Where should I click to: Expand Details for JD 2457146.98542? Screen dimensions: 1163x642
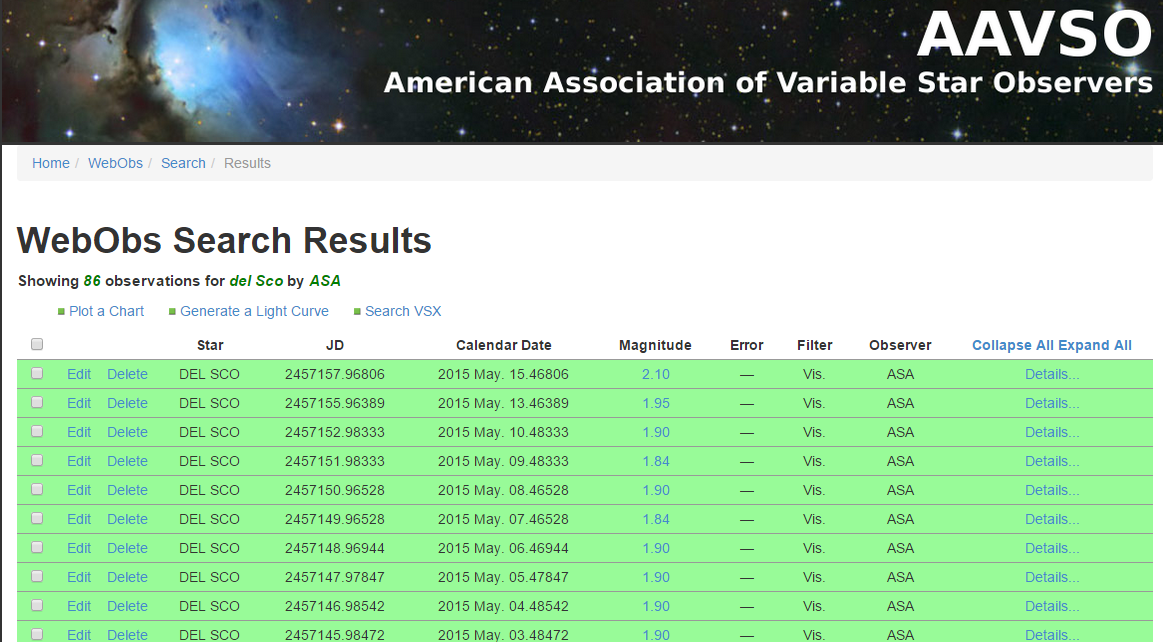pos(1052,606)
